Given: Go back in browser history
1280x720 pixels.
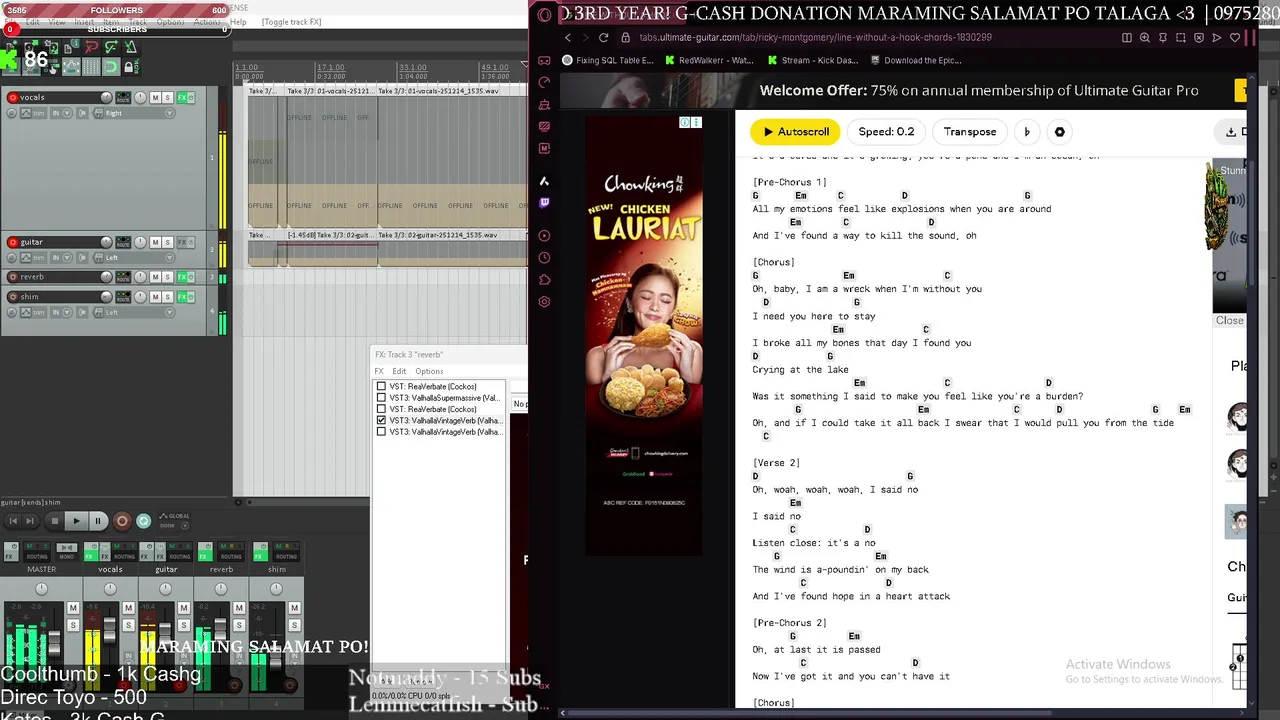Looking at the screenshot, I should [x=568, y=37].
